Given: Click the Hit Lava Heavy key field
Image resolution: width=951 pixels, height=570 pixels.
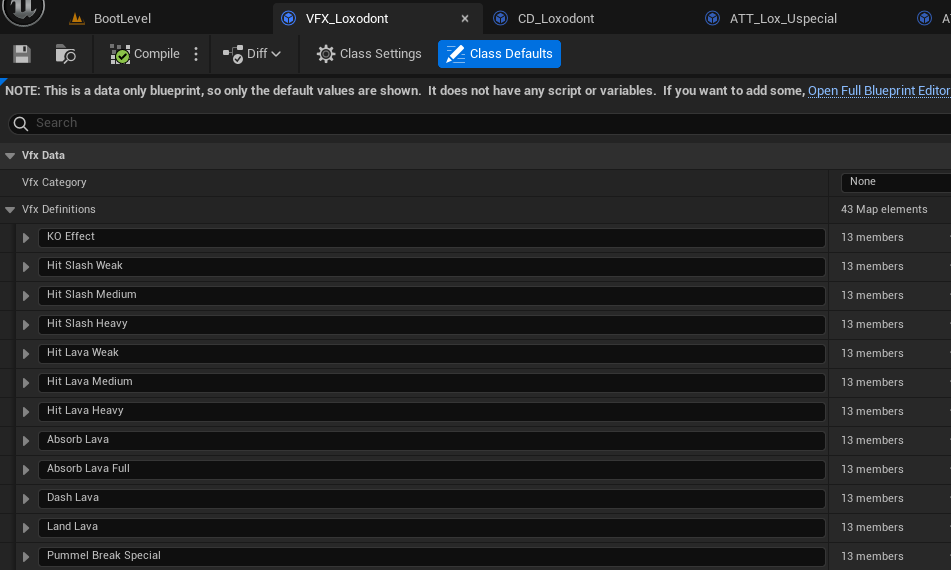Looking at the screenshot, I should pyautogui.click(x=431, y=412).
